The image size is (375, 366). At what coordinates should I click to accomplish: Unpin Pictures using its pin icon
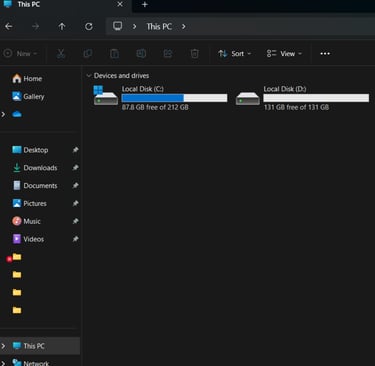(x=76, y=203)
